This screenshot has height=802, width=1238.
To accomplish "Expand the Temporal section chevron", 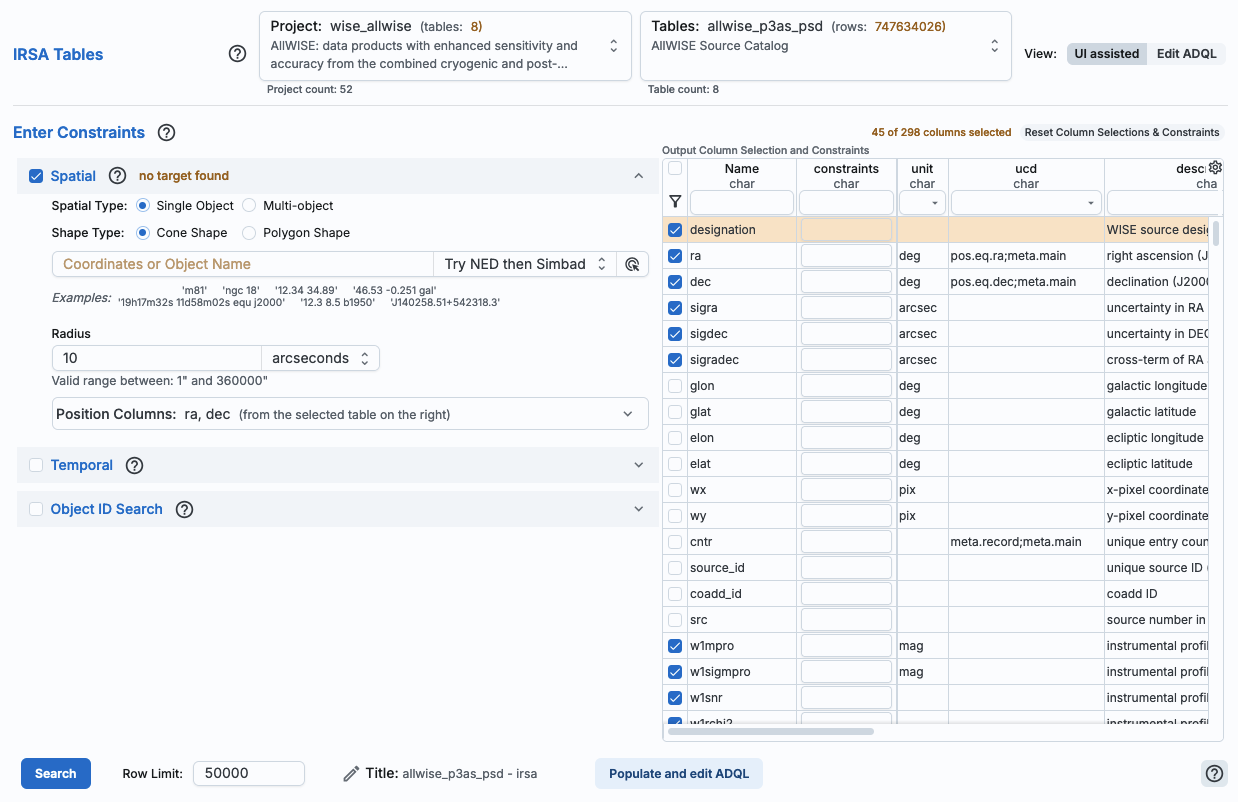I will pyautogui.click(x=639, y=465).
